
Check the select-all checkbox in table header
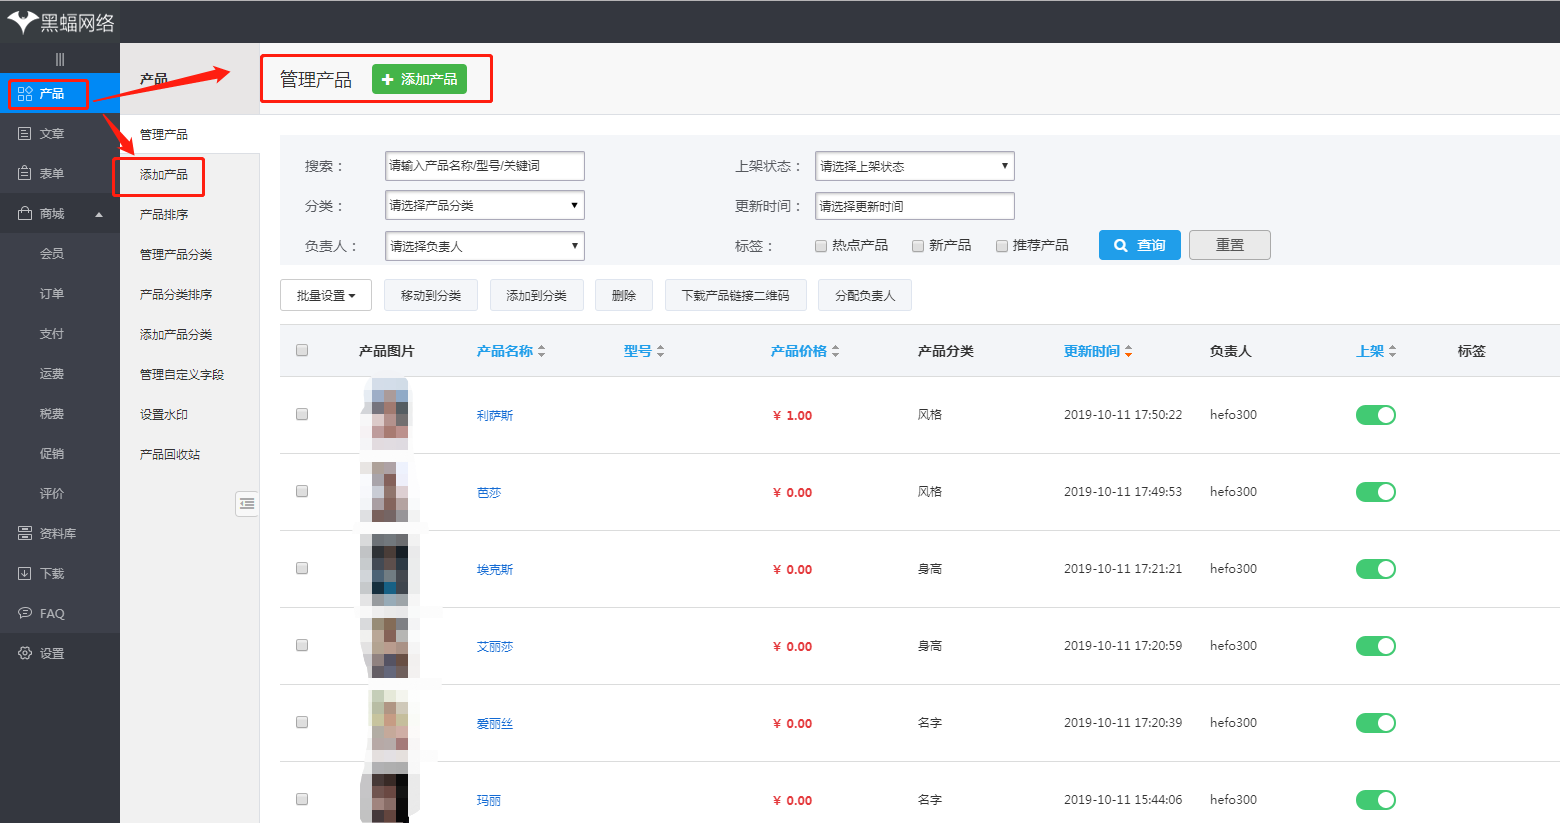pos(301,350)
